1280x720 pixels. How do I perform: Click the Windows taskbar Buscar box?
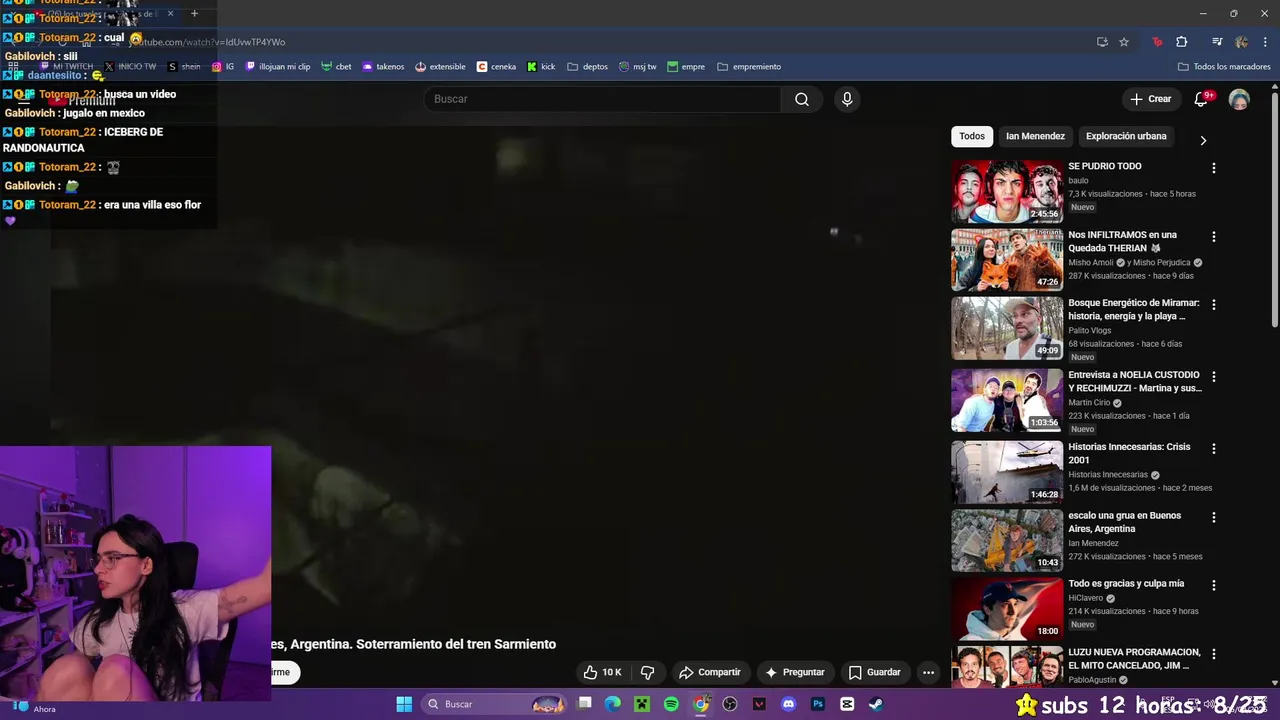[494, 704]
